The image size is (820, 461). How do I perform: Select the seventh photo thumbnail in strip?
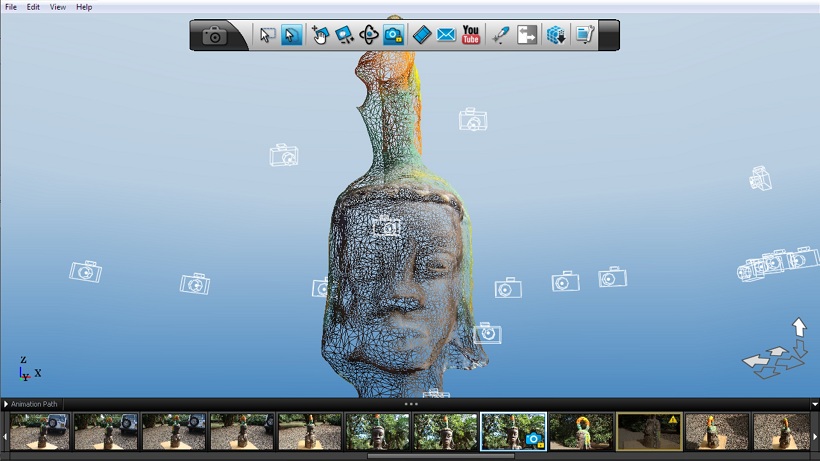(x=446, y=432)
